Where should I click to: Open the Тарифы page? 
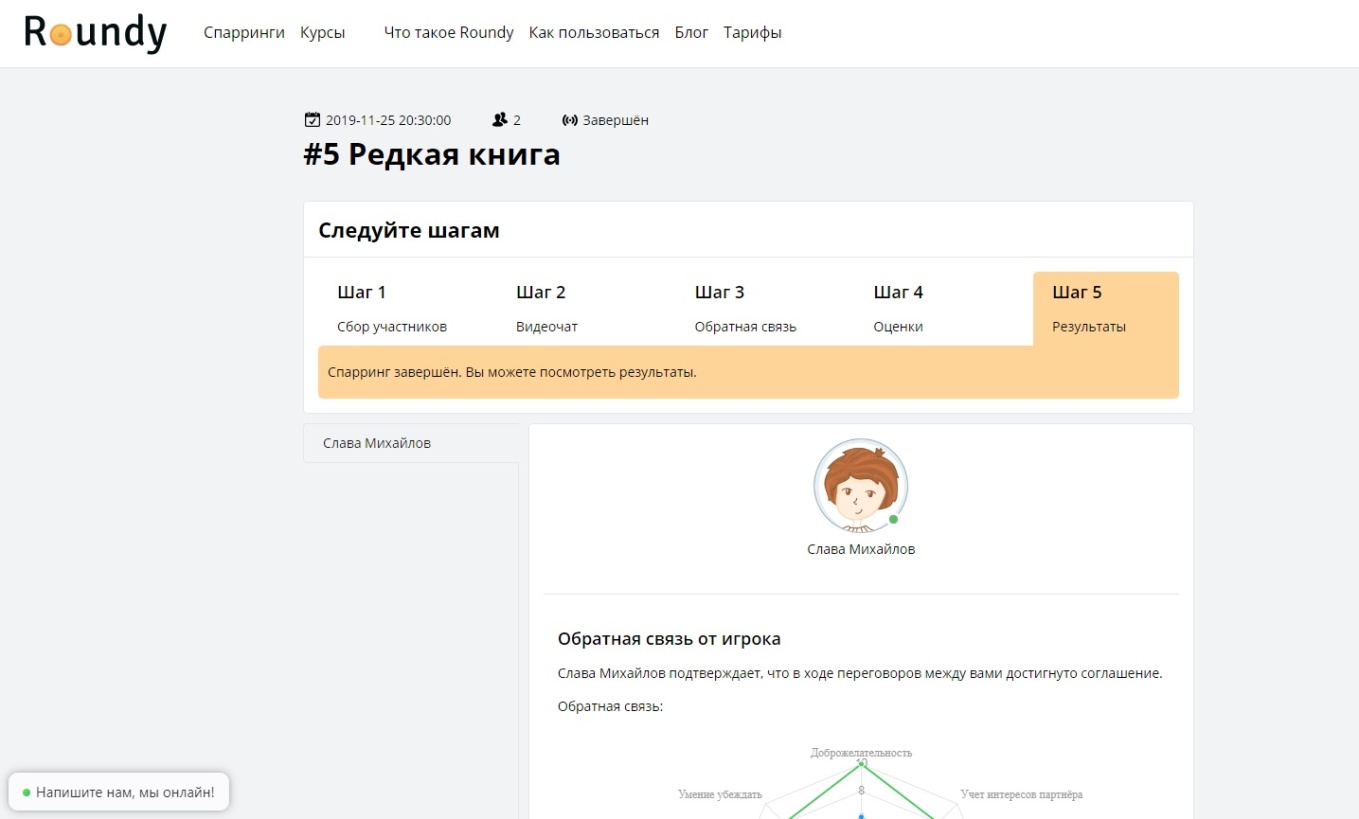click(x=752, y=33)
